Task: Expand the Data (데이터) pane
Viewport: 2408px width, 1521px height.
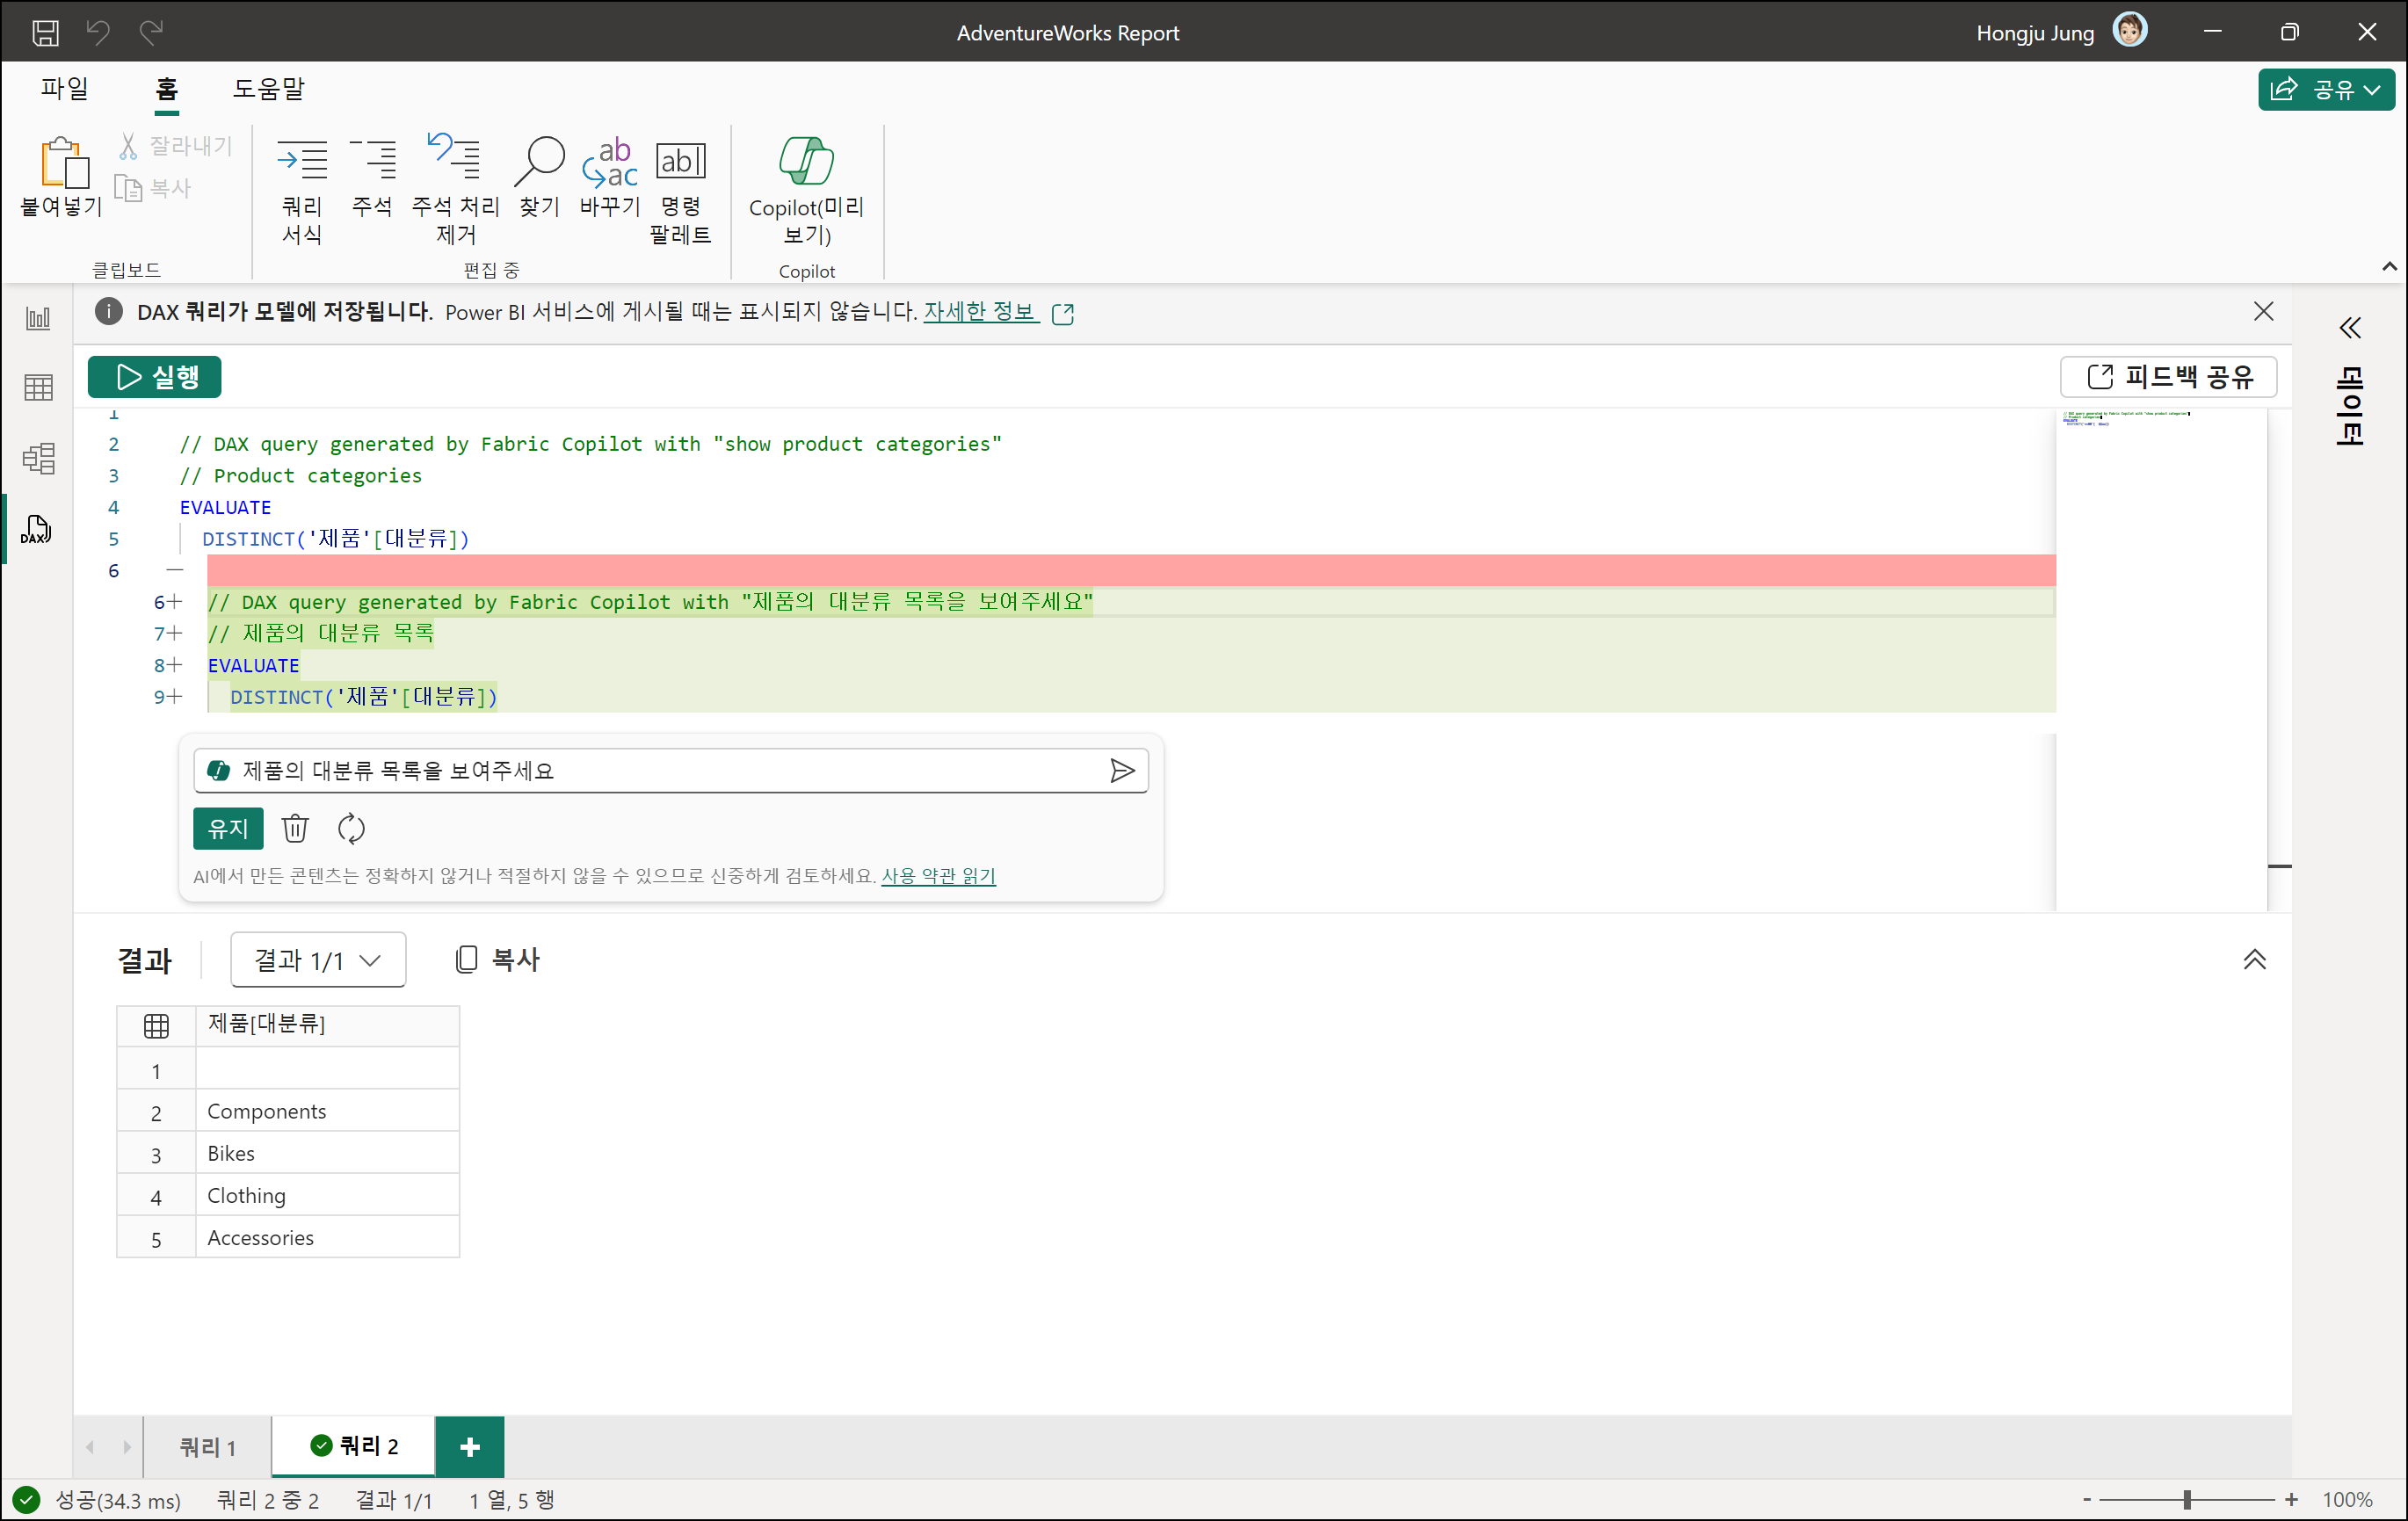Action: click(2350, 328)
